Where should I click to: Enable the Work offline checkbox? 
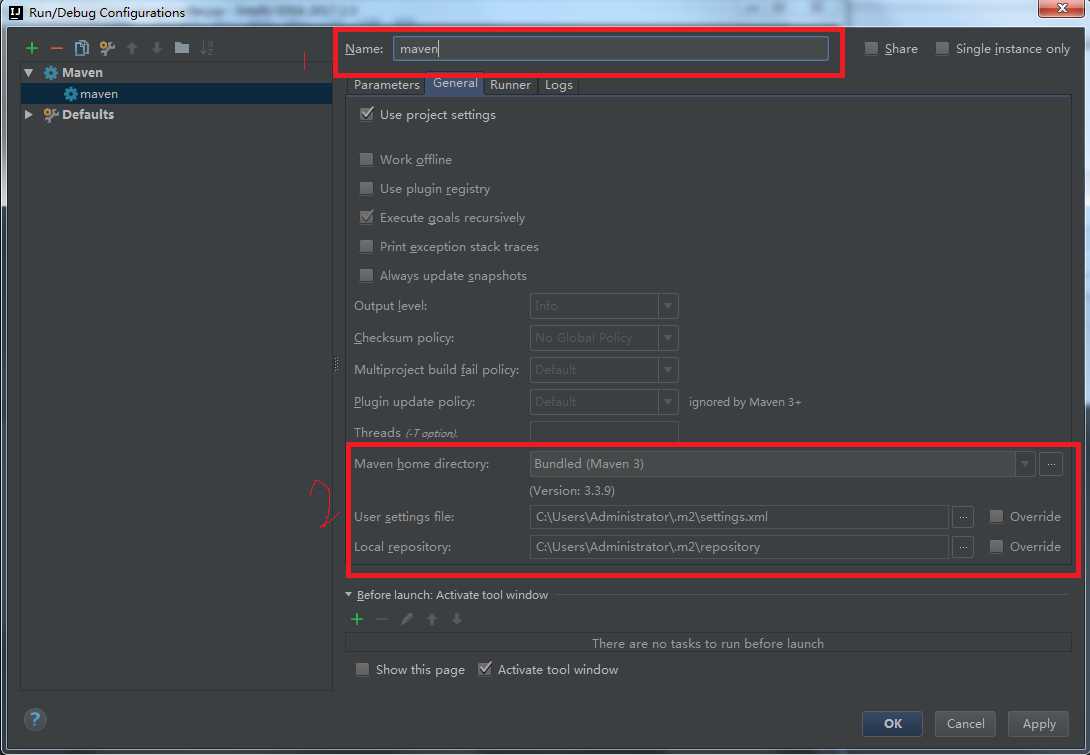pos(366,159)
